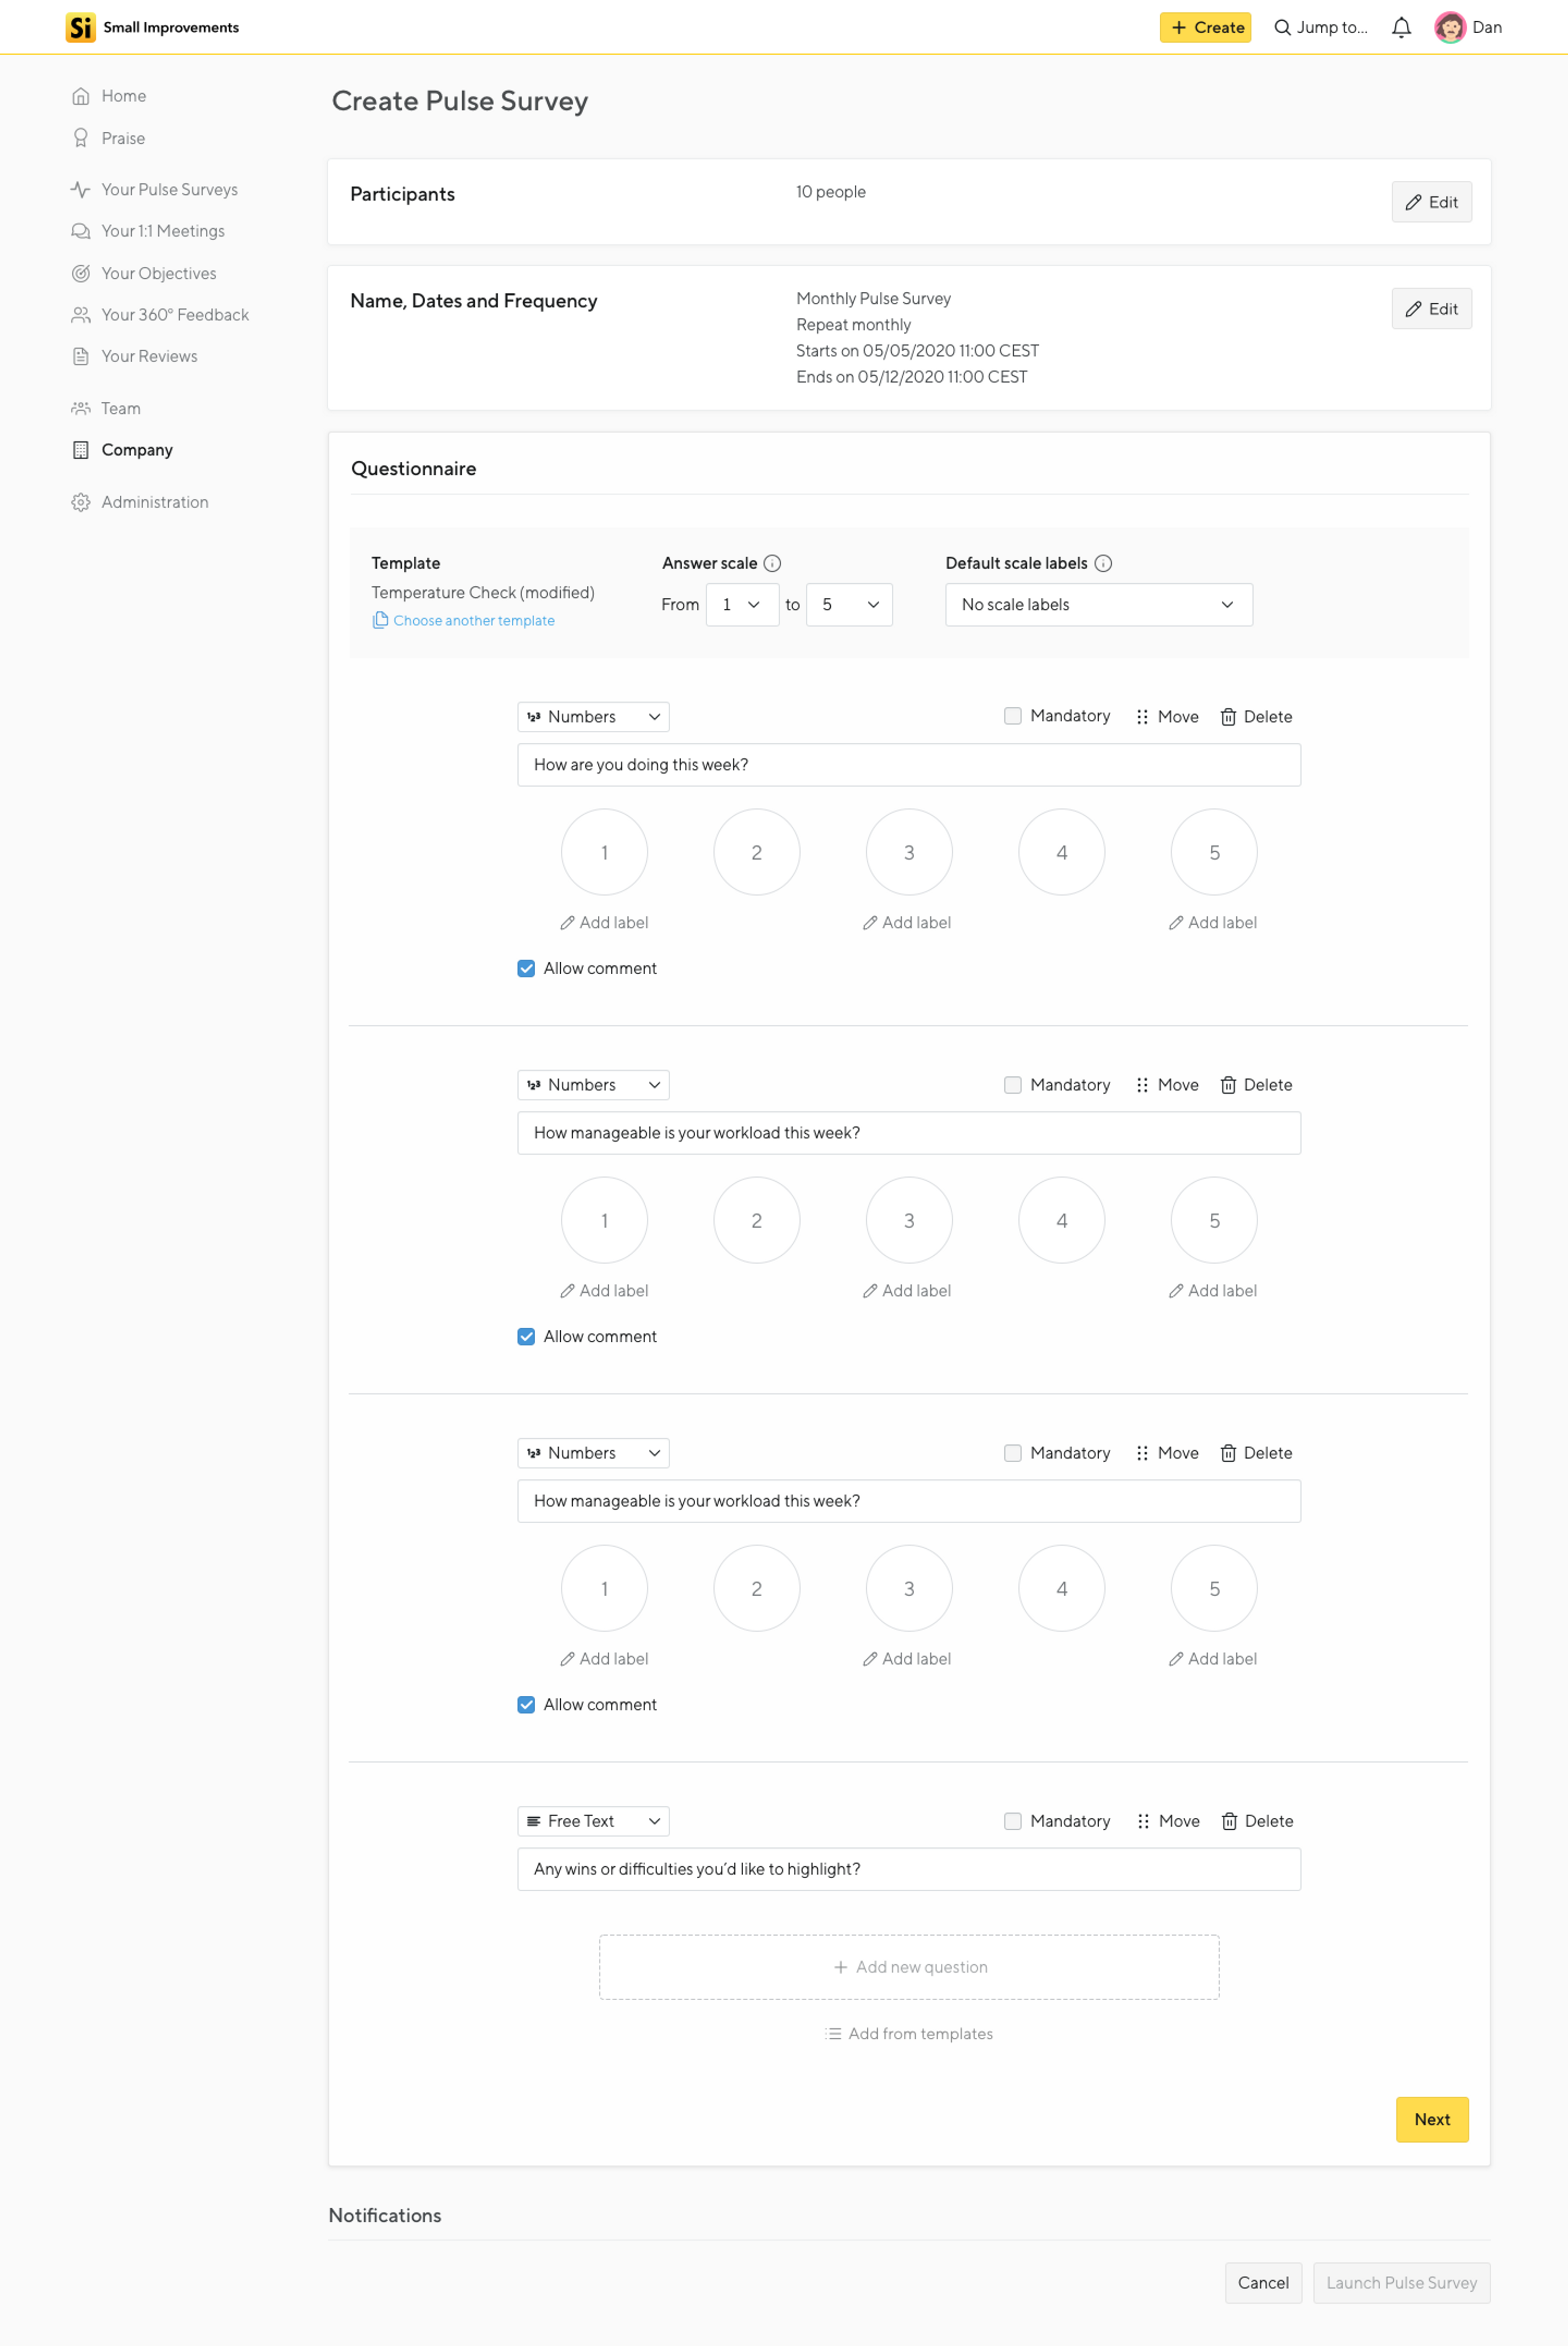Click Choose another template link
This screenshot has width=1568, height=2346.
[464, 620]
